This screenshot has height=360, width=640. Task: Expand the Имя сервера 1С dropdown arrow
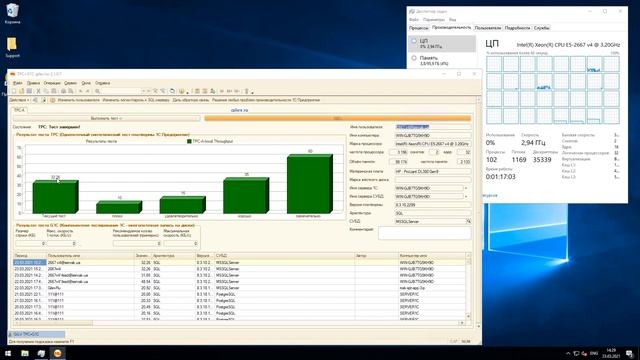(466, 188)
